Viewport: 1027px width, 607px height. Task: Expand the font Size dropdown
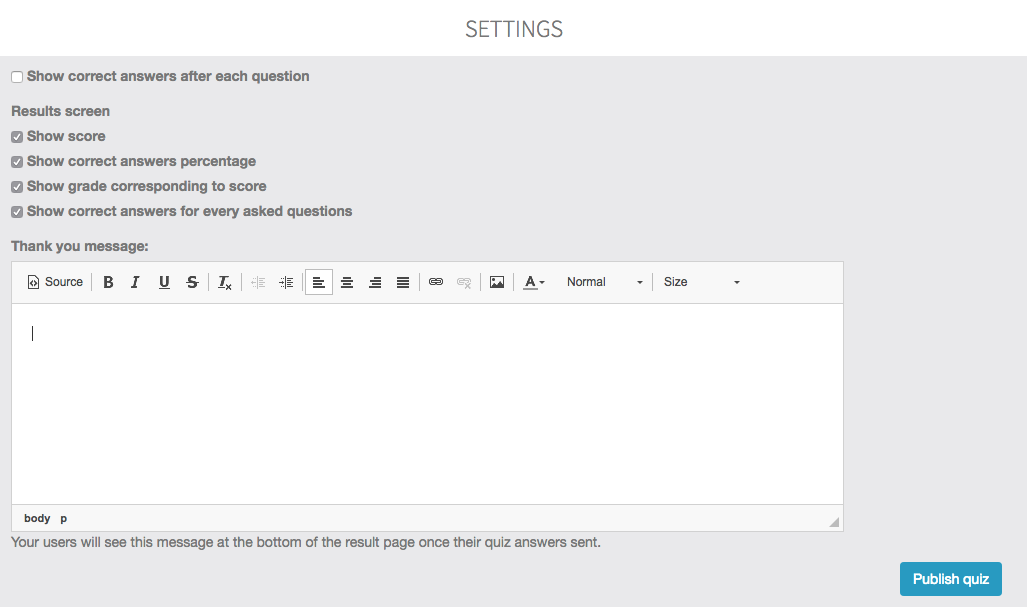point(701,282)
